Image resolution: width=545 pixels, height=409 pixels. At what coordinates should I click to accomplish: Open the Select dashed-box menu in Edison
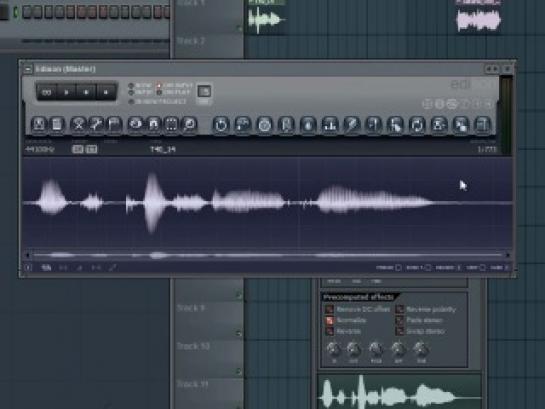171,124
